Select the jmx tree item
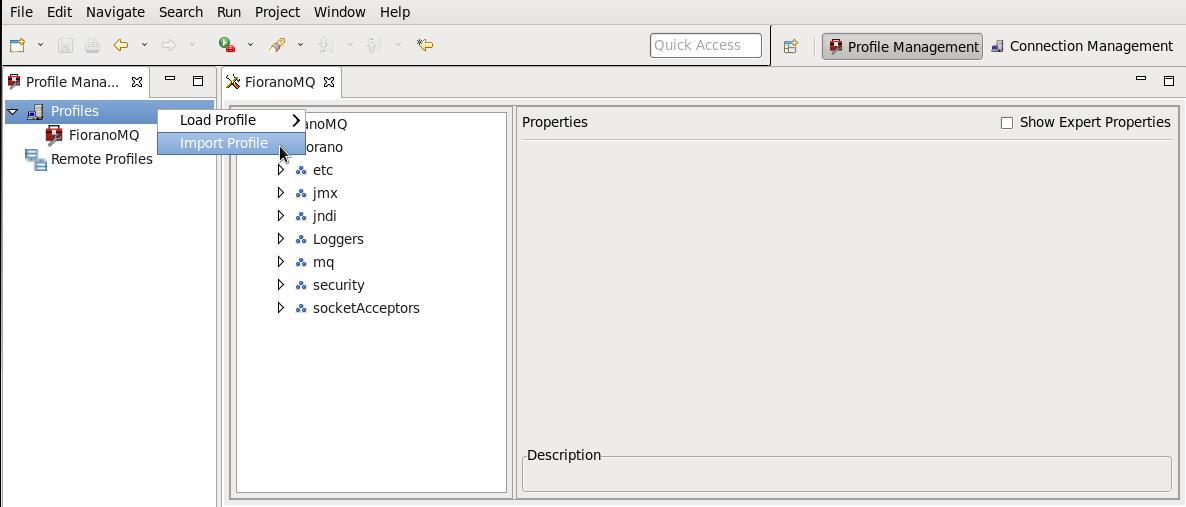 pyautogui.click(x=325, y=194)
